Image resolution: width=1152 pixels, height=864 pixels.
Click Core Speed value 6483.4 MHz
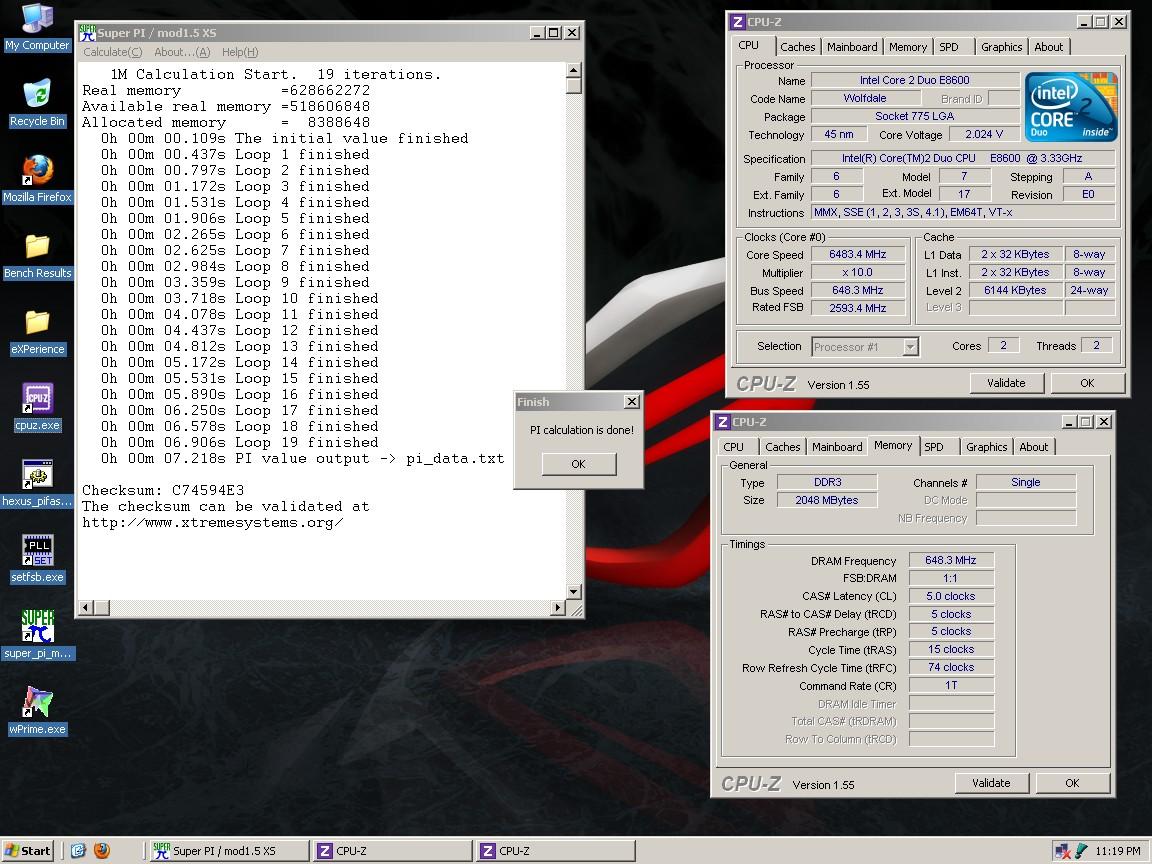point(857,254)
